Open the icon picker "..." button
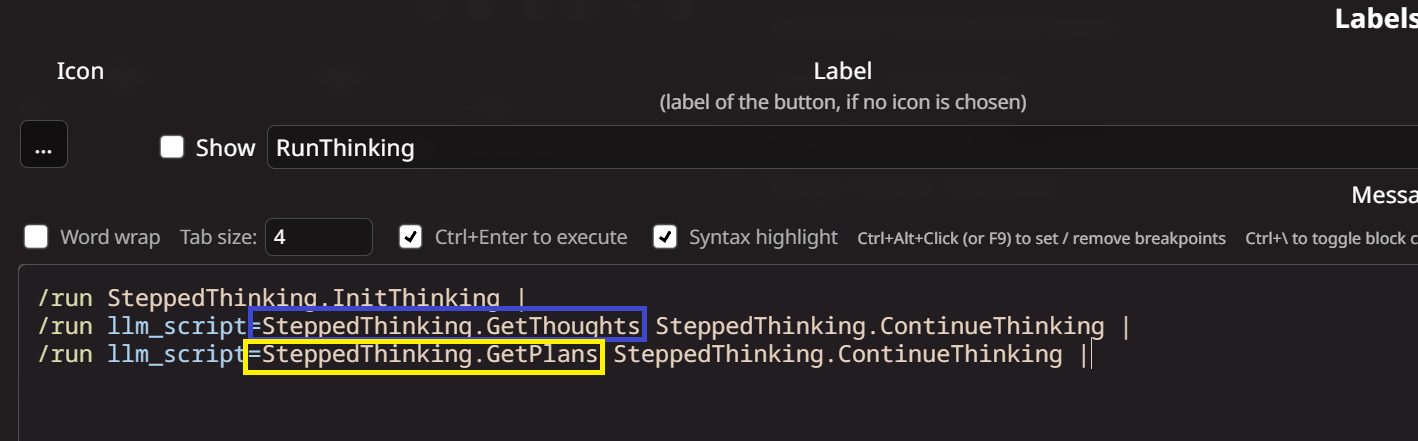This screenshot has height=441, width=1418. pos(44,145)
